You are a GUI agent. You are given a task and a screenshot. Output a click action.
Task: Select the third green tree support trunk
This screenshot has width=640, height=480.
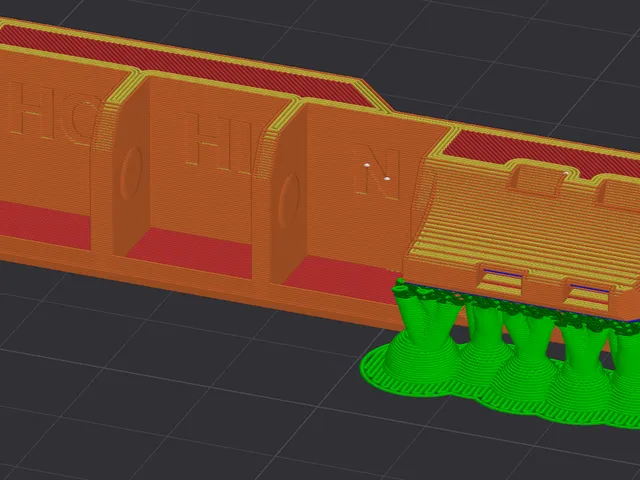tap(529, 335)
